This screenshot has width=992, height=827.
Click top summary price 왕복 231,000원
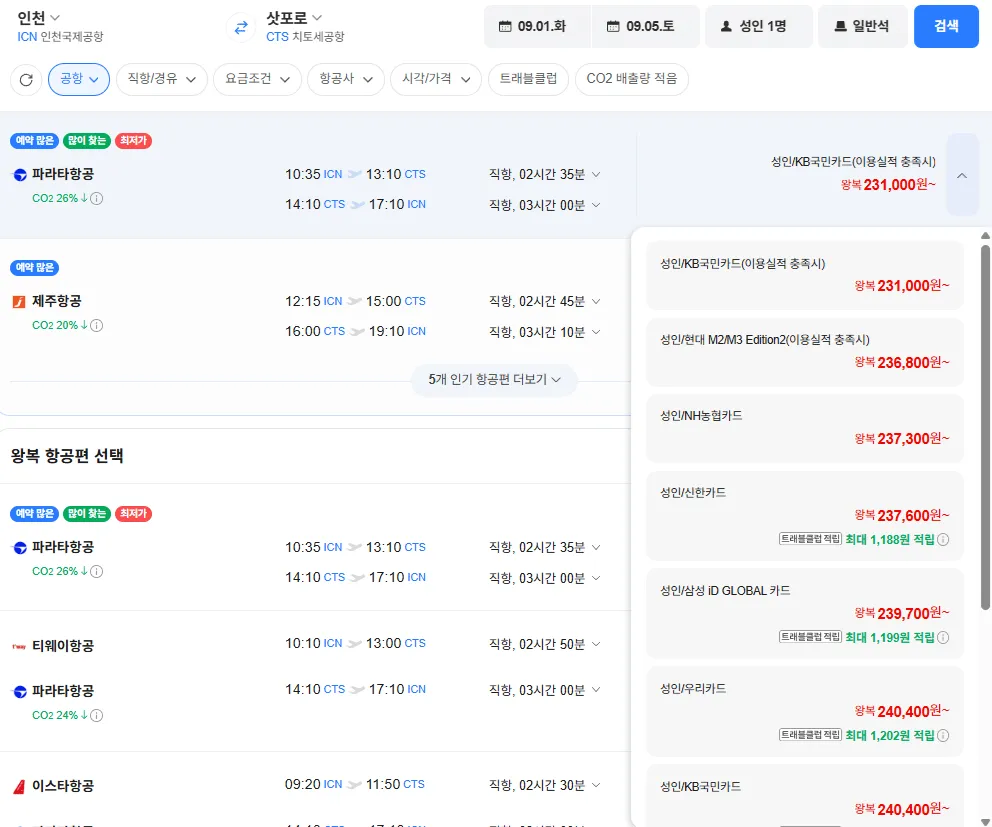click(x=888, y=185)
